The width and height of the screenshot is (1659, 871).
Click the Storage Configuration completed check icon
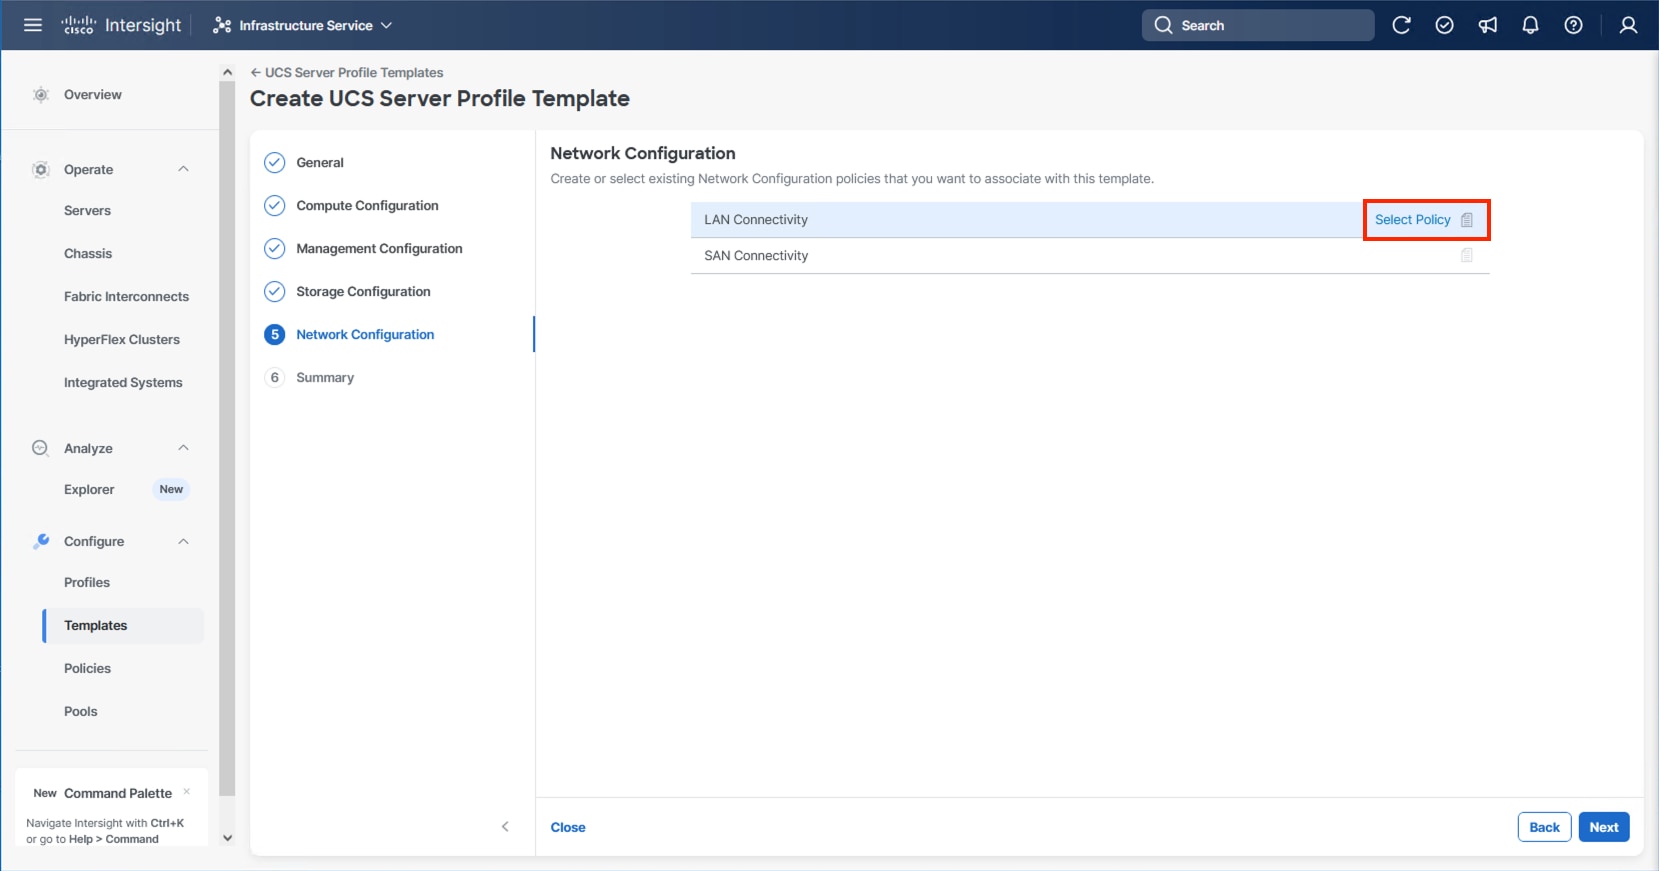coord(274,292)
